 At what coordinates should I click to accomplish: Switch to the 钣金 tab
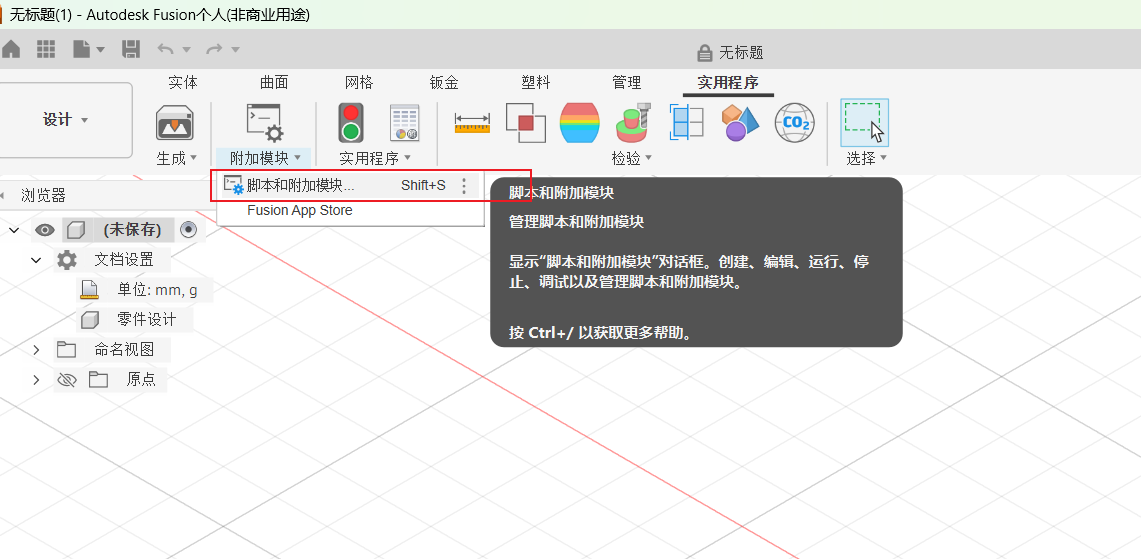click(444, 82)
